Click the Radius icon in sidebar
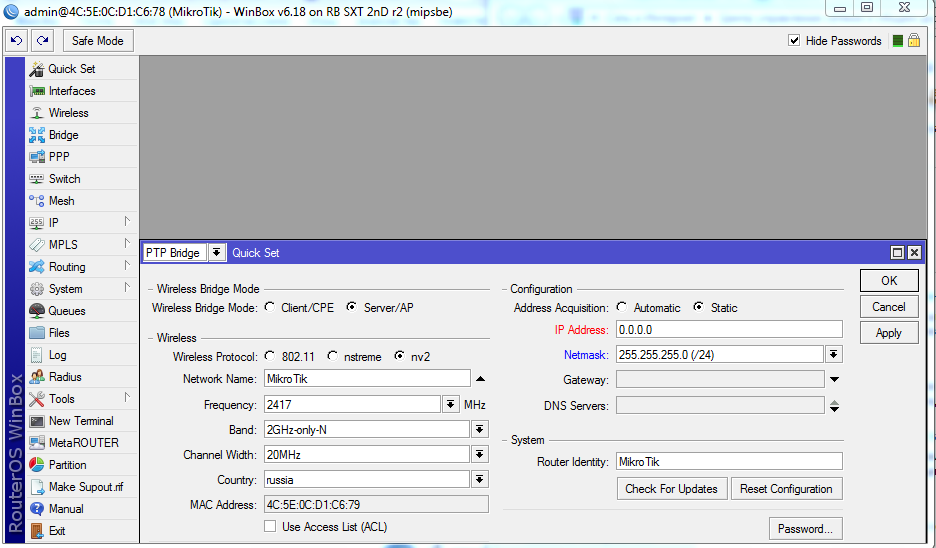Viewport: 936px width, 548px height. [x=37, y=377]
